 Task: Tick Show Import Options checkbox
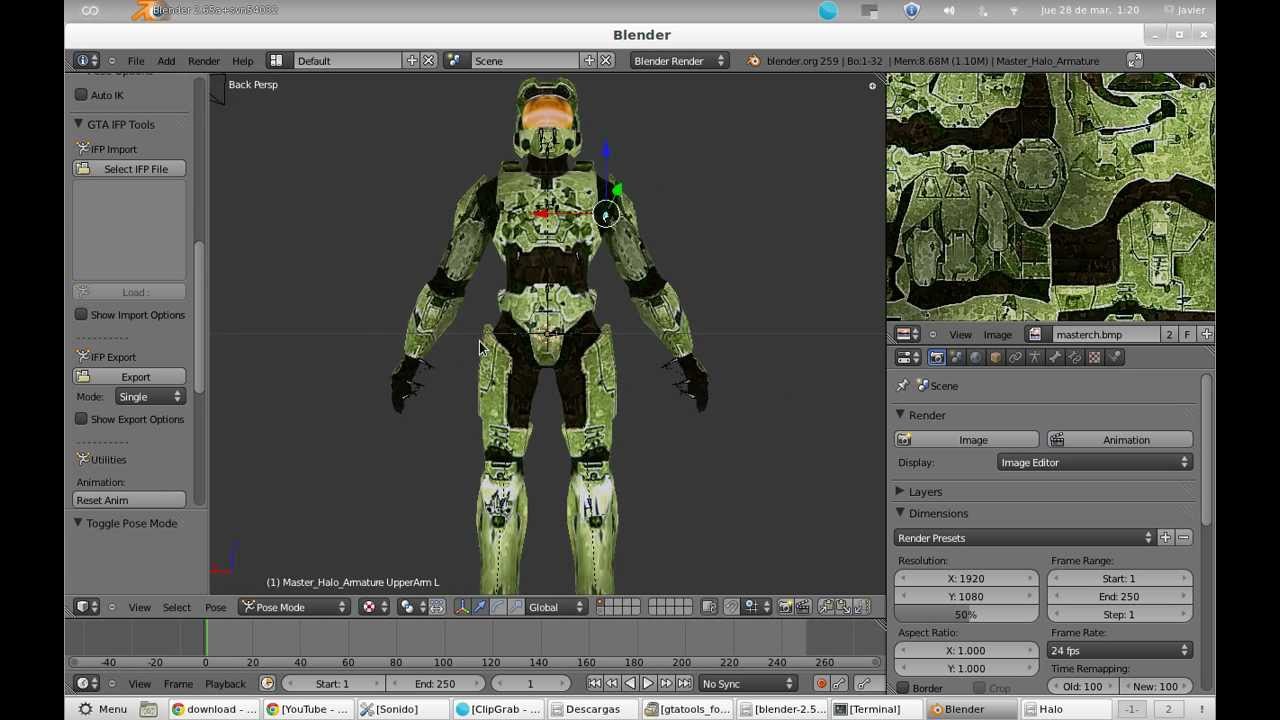pyautogui.click(x=82, y=315)
